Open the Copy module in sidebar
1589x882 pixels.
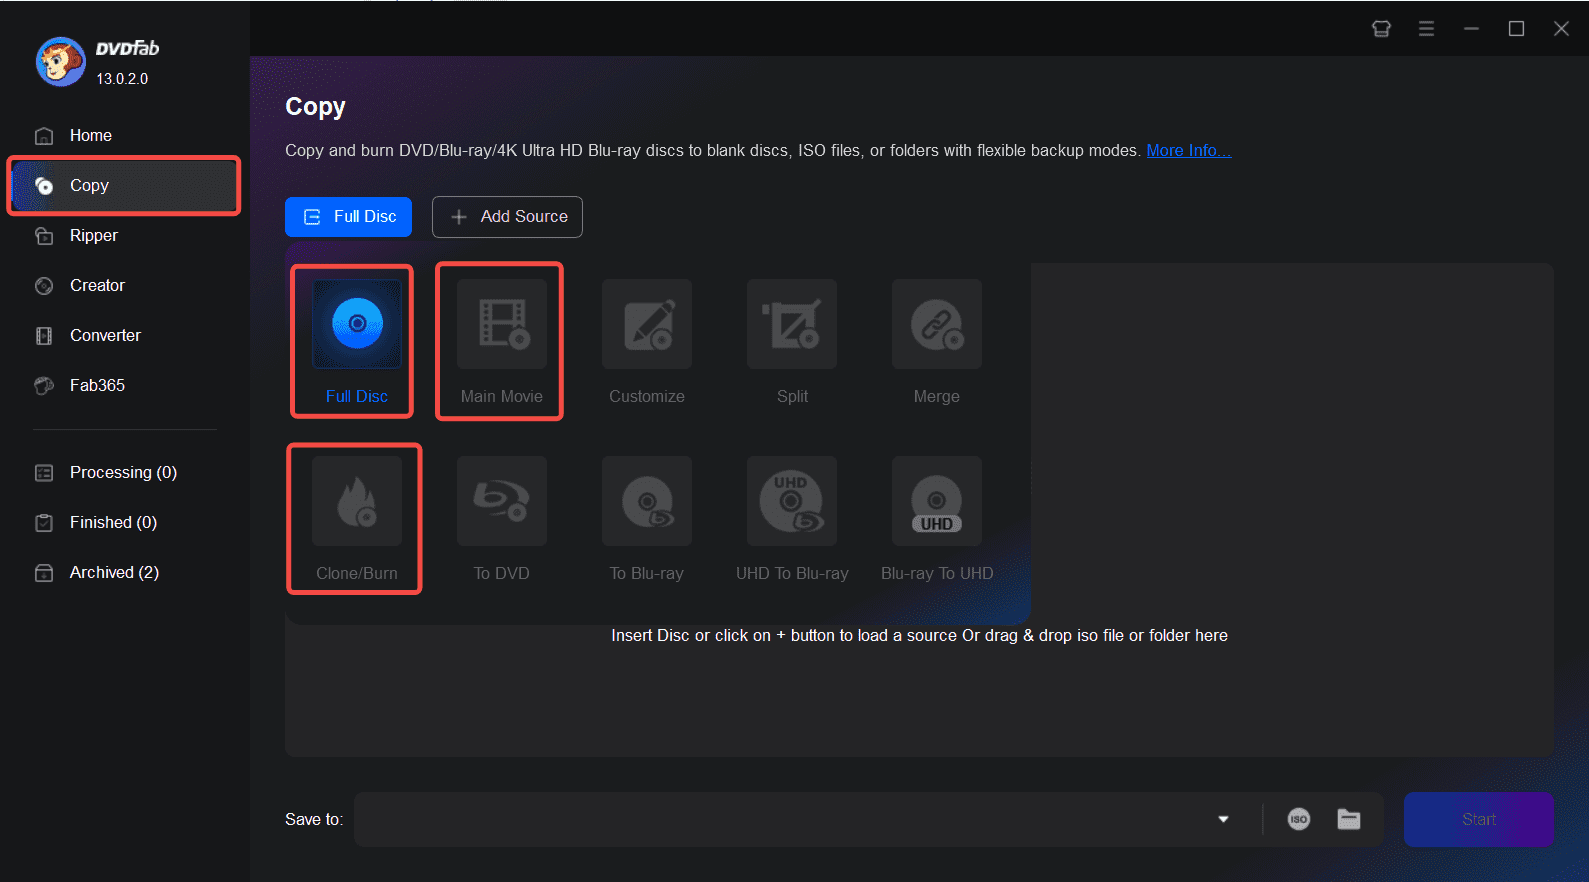click(125, 185)
